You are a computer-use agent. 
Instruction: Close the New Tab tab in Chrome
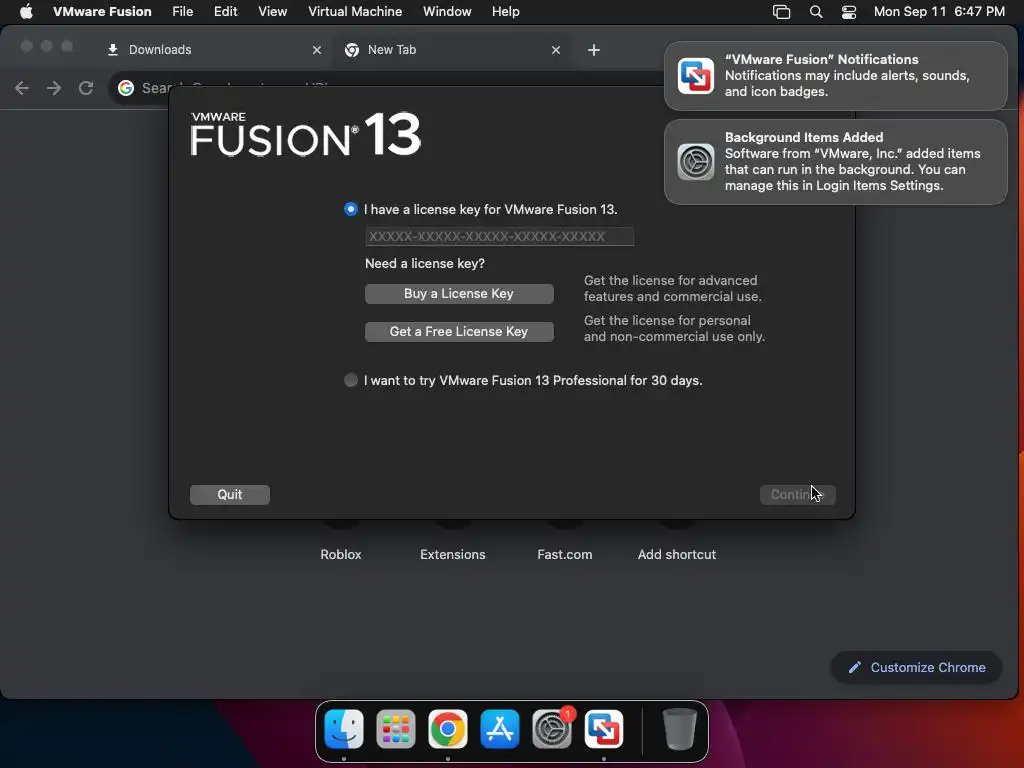pyautogui.click(x=556, y=50)
